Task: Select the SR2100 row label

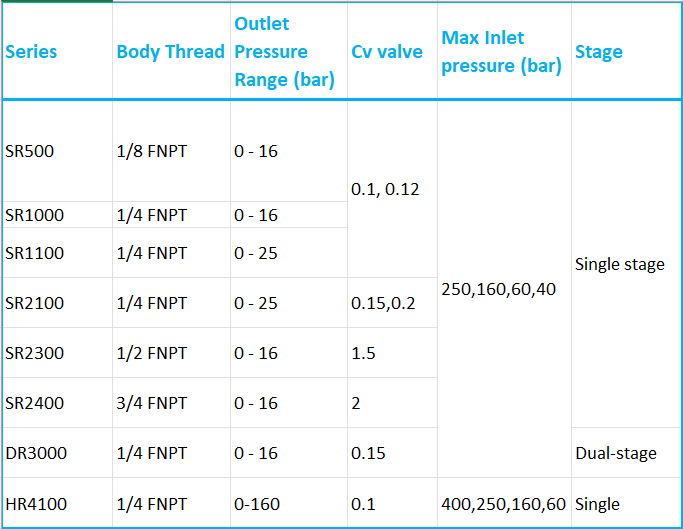Action: [x=34, y=303]
